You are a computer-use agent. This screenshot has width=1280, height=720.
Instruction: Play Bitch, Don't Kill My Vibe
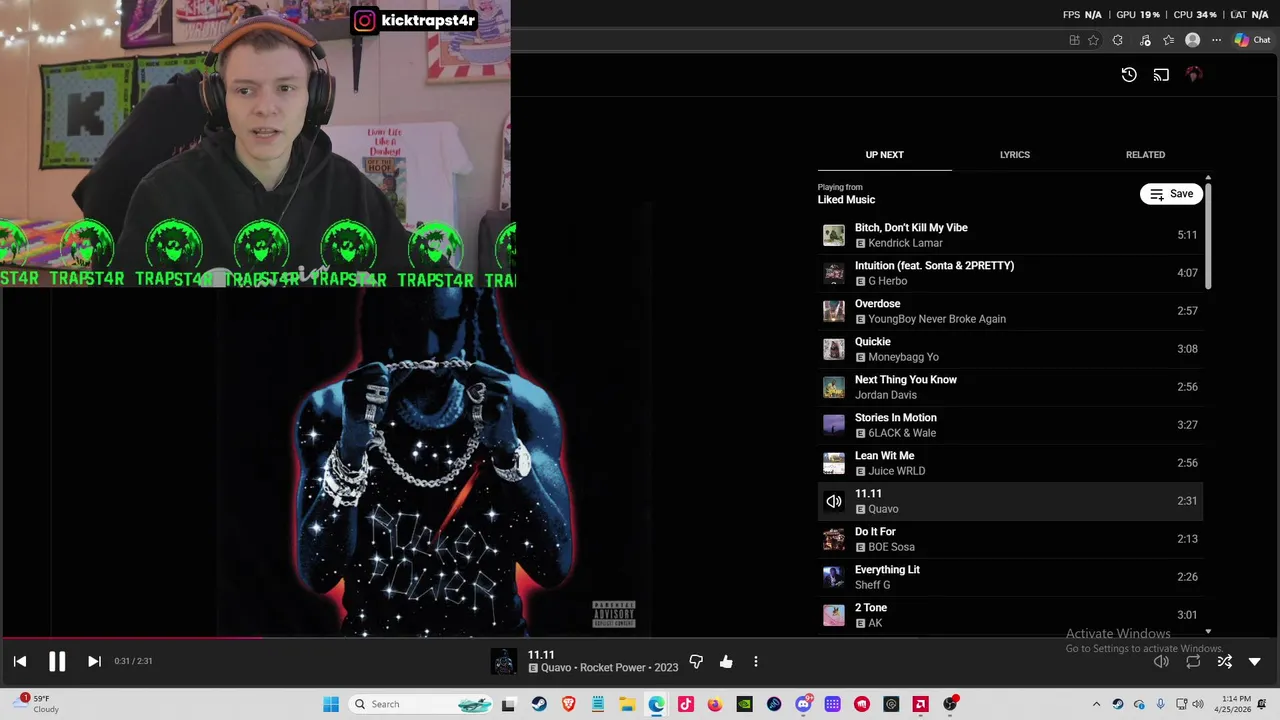coord(1010,235)
